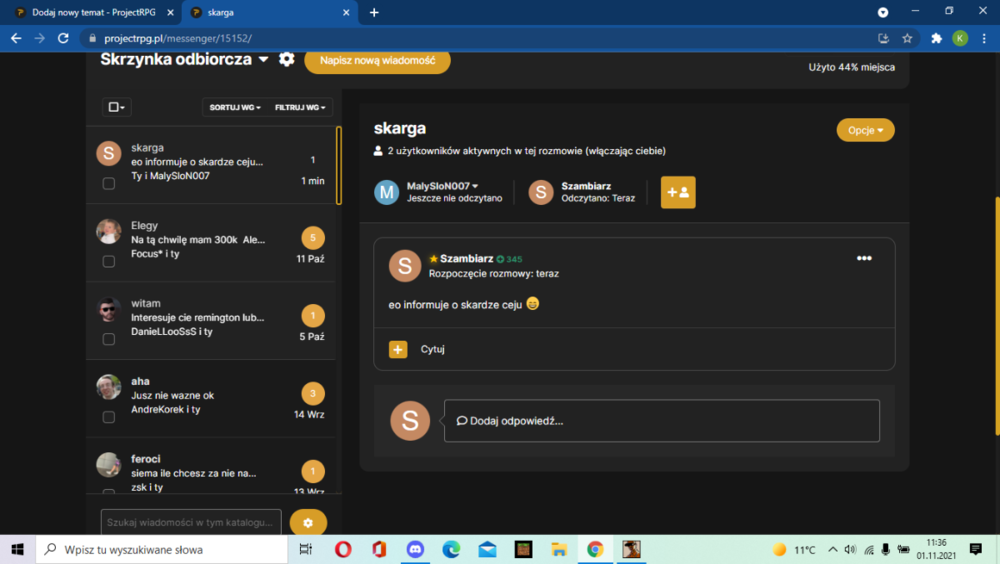The height and width of the screenshot is (564, 1000).
Task: Switch to Dodaj nowy temat tab
Action: pos(94,12)
